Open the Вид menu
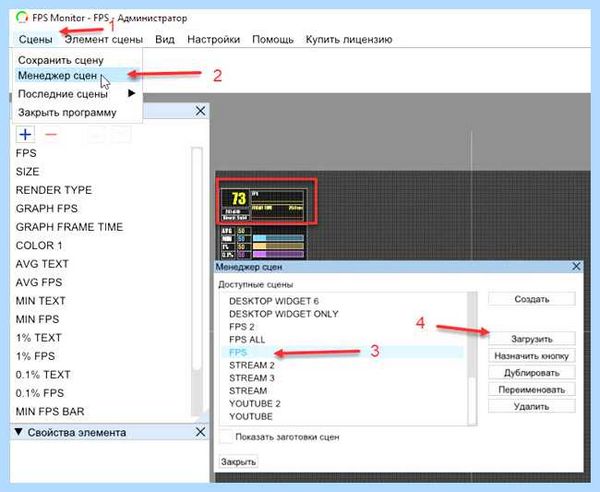The width and height of the screenshot is (600, 492). tap(165, 39)
